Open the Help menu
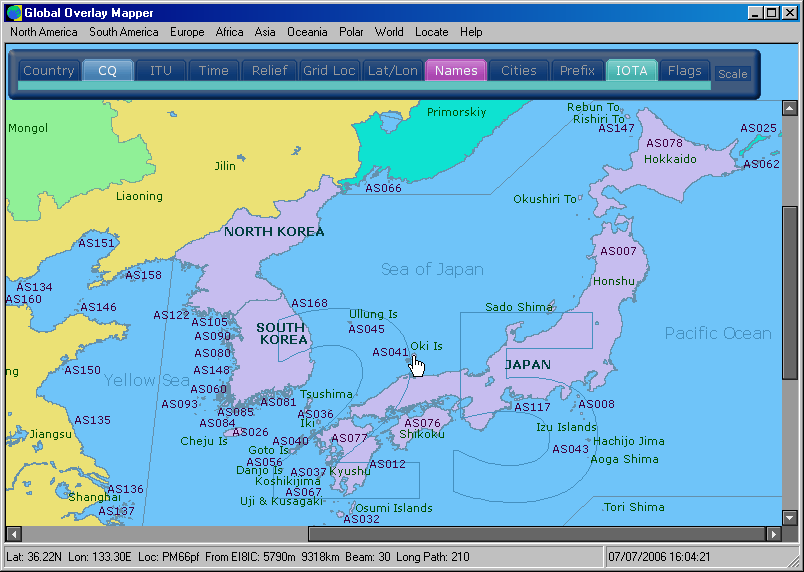This screenshot has height=572, width=804. pyautogui.click(x=471, y=32)
